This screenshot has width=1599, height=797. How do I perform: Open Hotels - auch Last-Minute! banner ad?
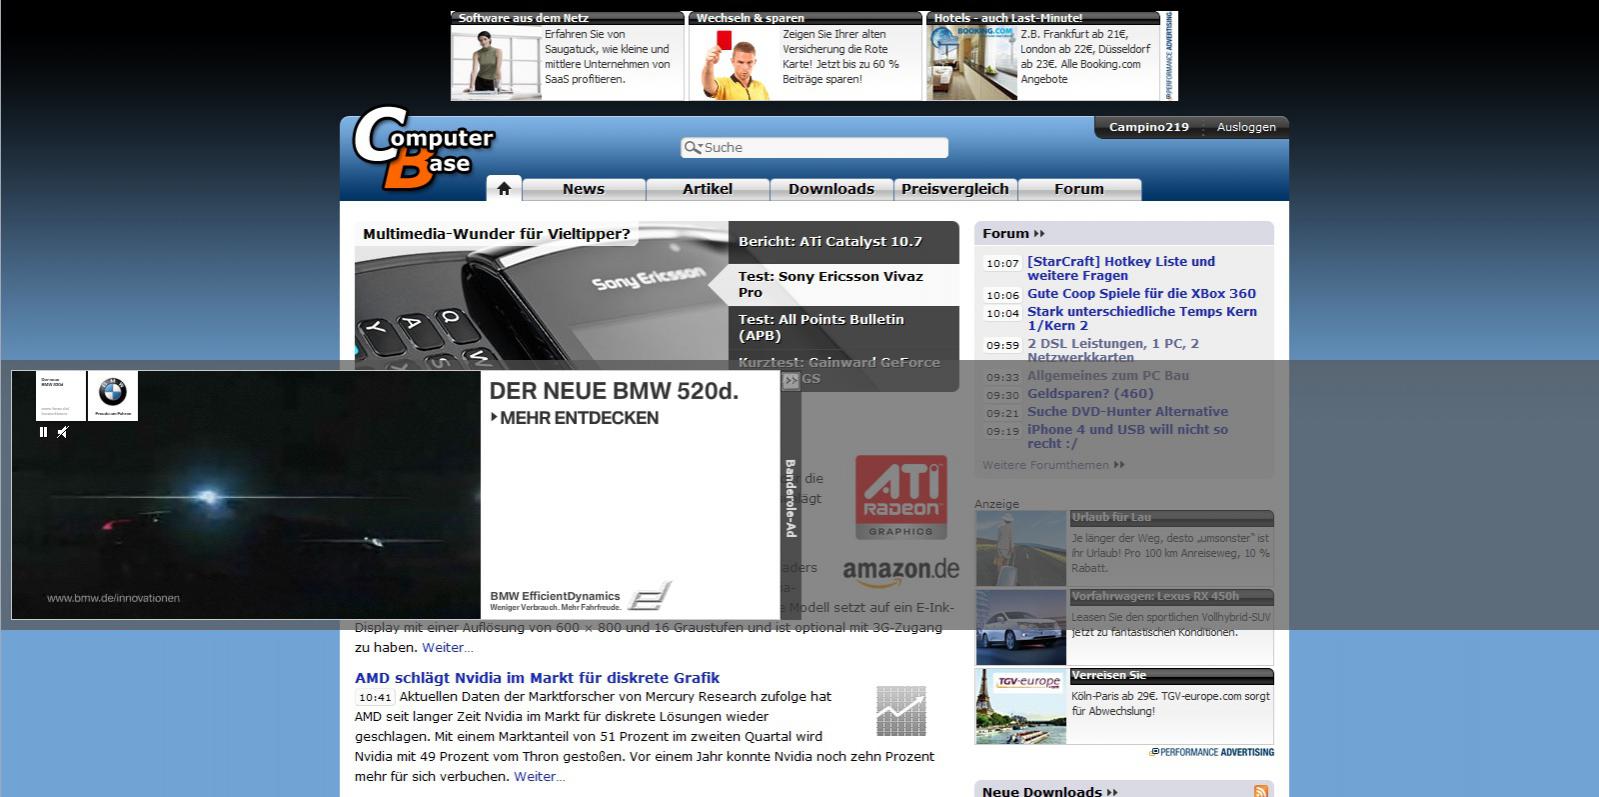(x=1043, y=56)
